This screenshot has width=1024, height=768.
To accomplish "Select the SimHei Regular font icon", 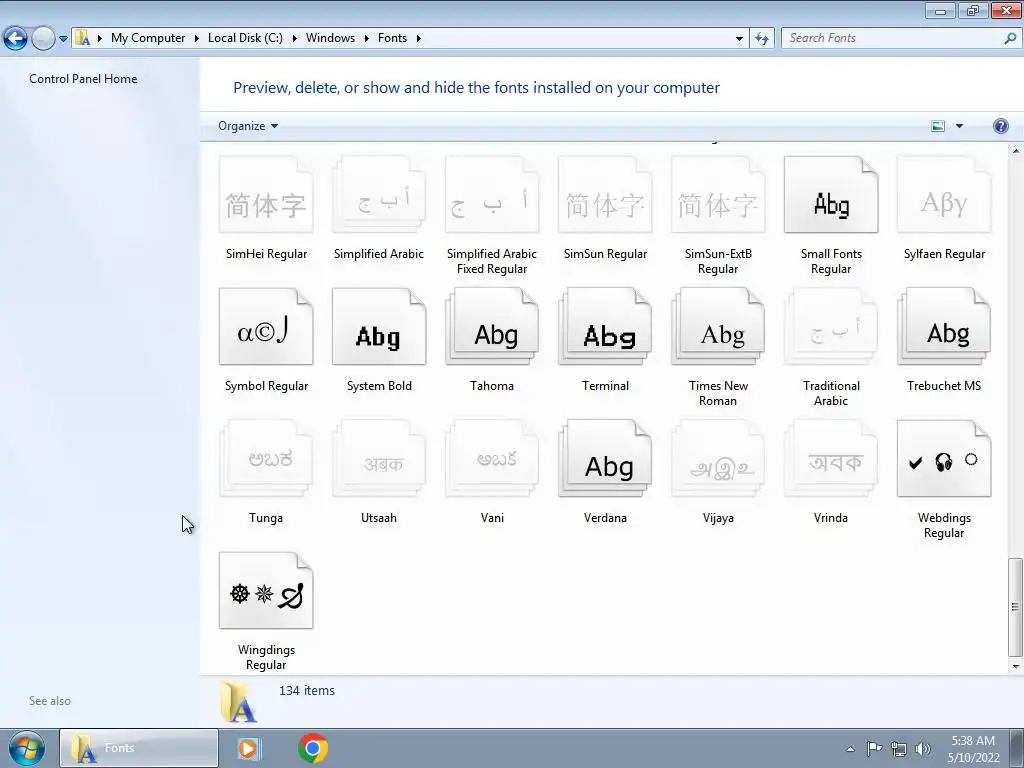I will (x=266, y=195).
